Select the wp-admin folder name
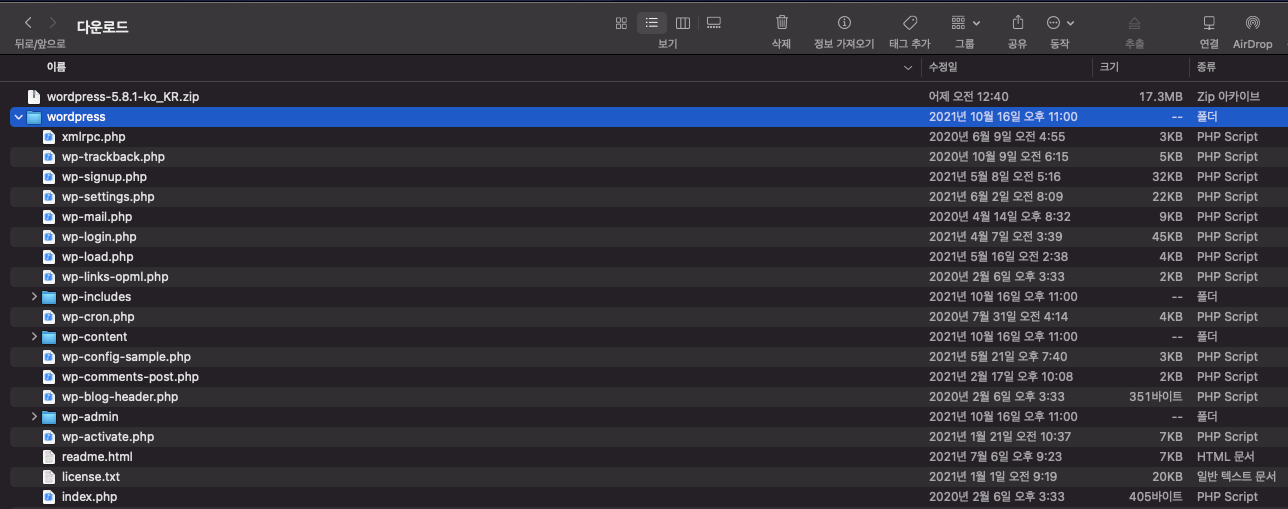 pyautogui.click(x=90, y=417)
